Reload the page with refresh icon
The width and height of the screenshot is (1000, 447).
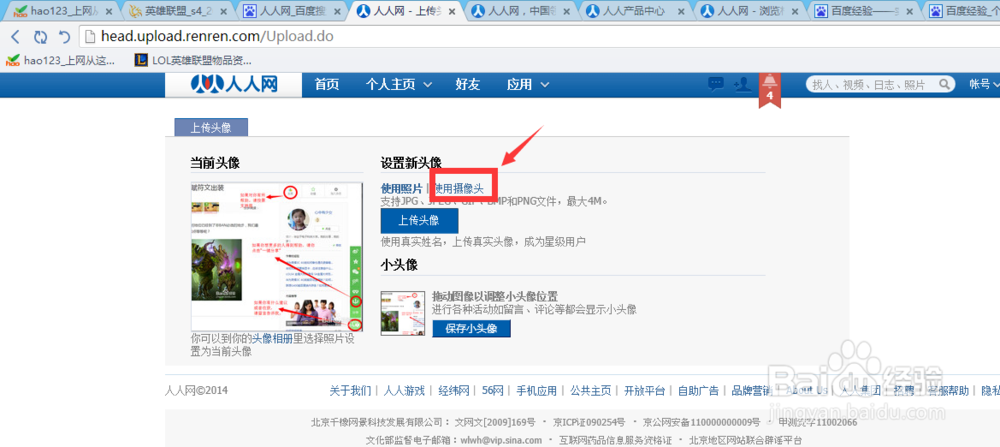(40, 36)
